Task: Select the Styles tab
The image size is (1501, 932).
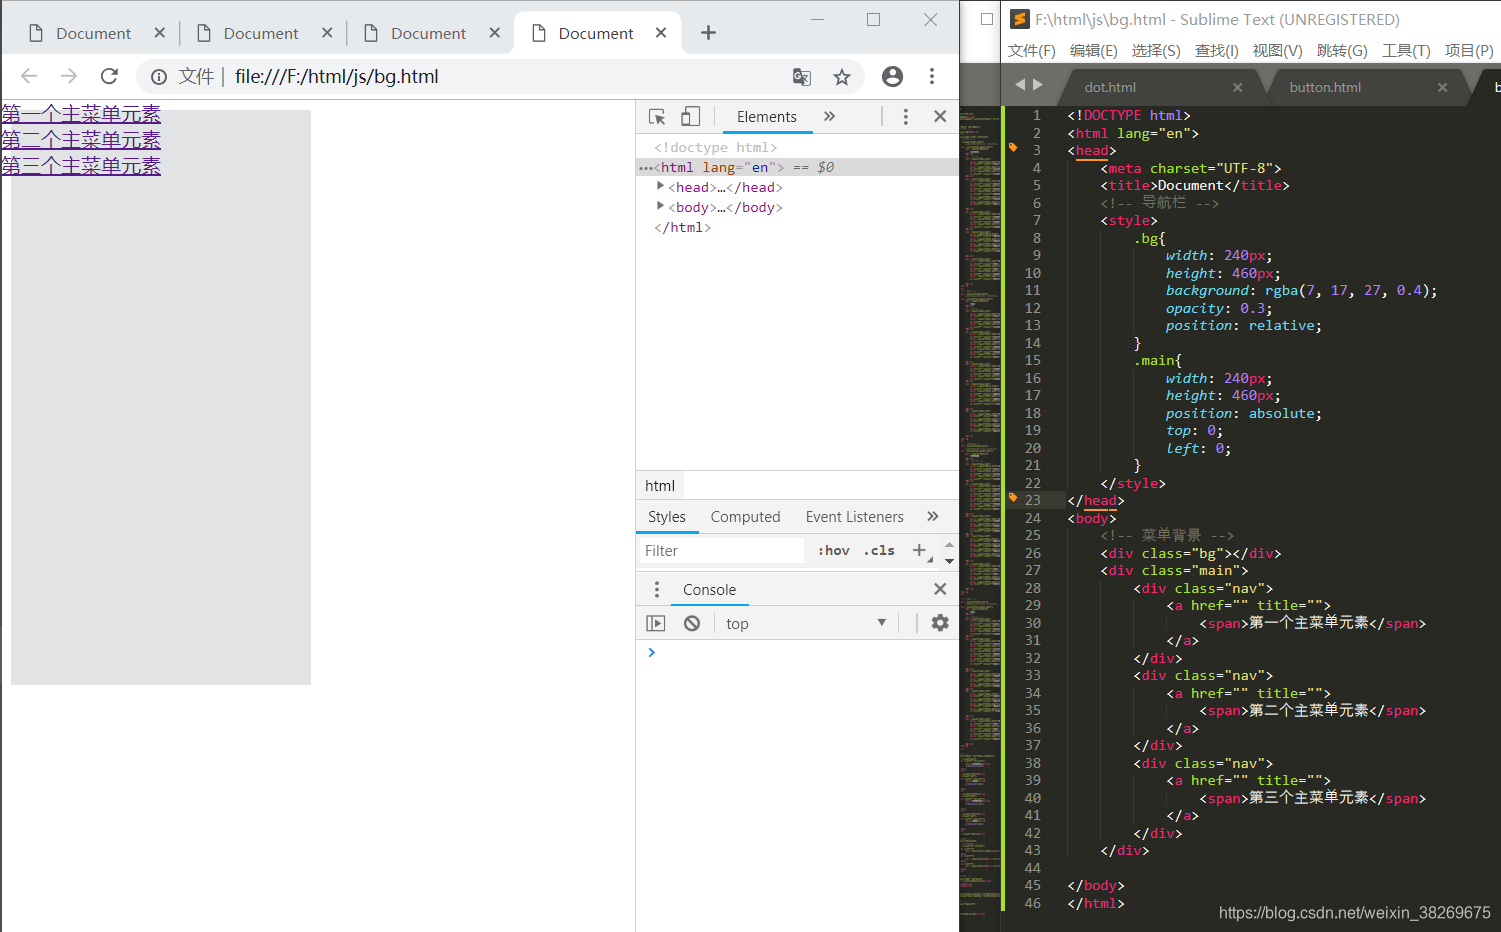Action: [x=667, y=517]
